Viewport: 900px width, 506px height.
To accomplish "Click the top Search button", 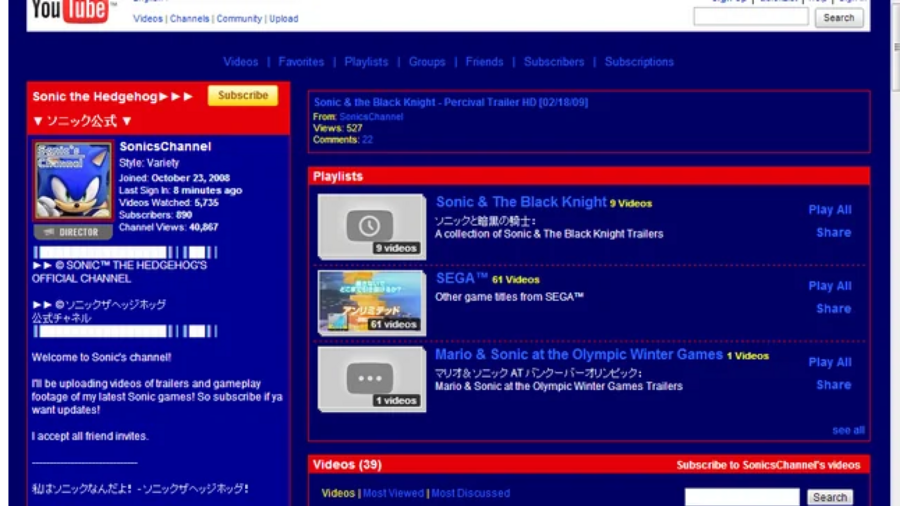I will click(839, 18).
